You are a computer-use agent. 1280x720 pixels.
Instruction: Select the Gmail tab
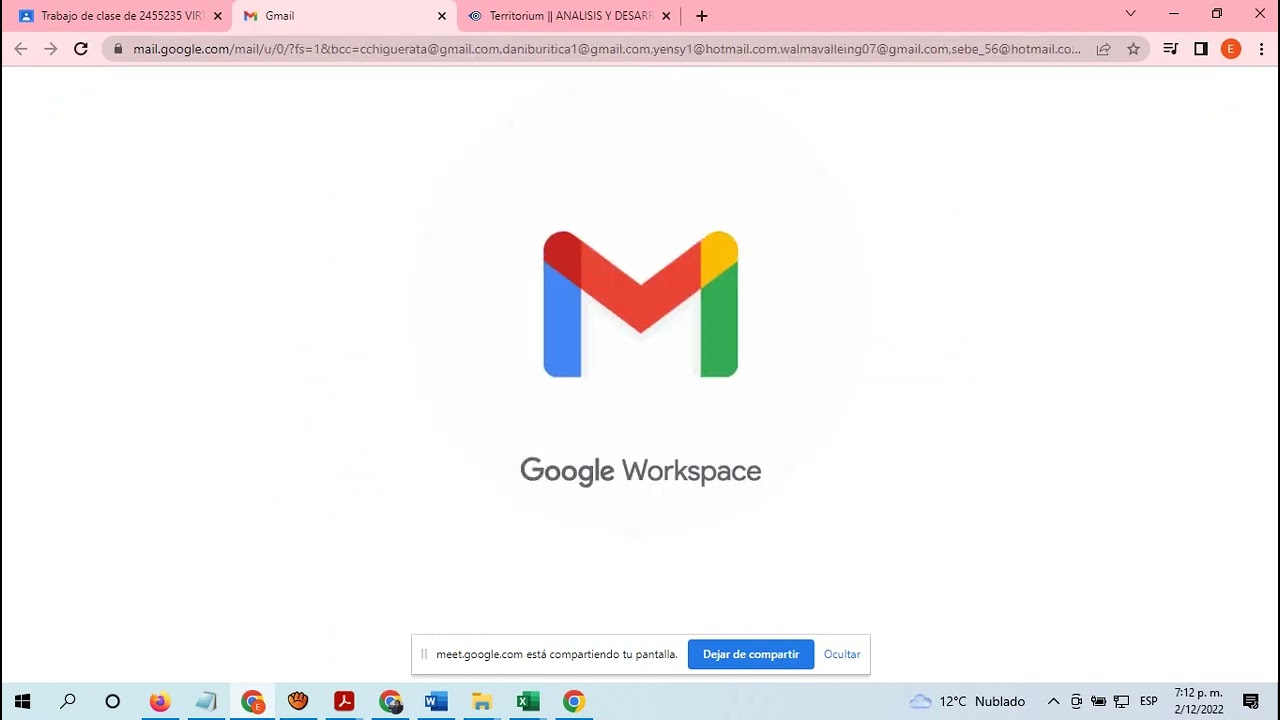343,16
